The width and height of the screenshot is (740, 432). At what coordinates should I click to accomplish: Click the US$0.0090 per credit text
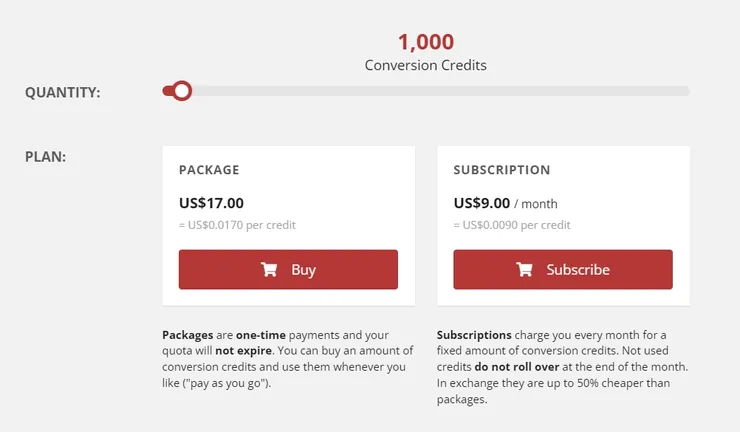coord(512,225)
